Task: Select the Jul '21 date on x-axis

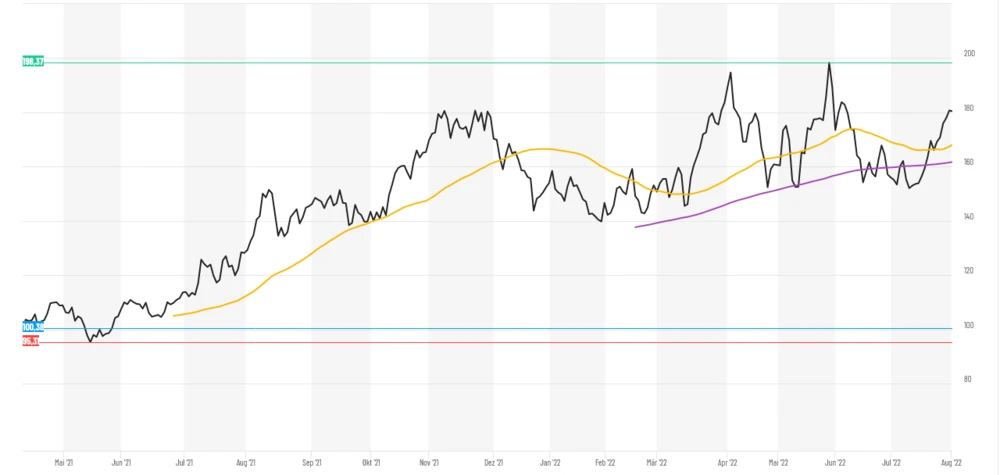Action: tap(184, 463)
